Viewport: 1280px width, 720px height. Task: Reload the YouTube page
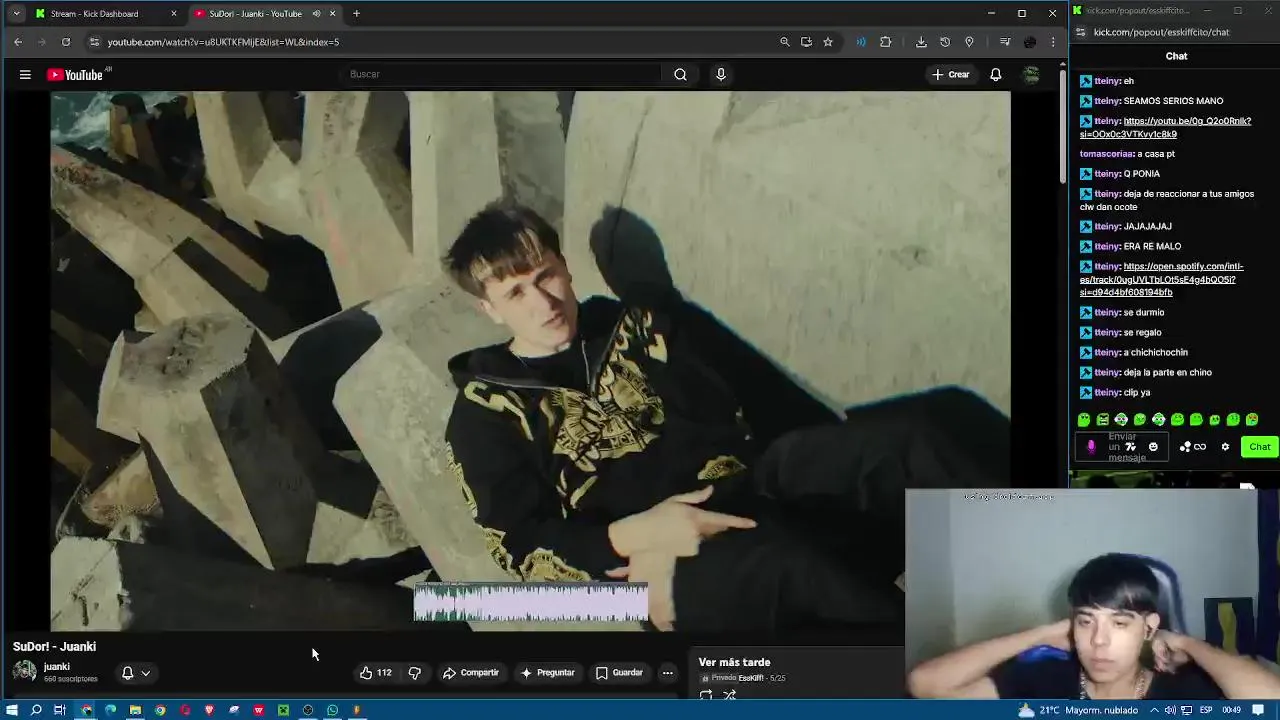pyautogui.click(x=66, y=42)
